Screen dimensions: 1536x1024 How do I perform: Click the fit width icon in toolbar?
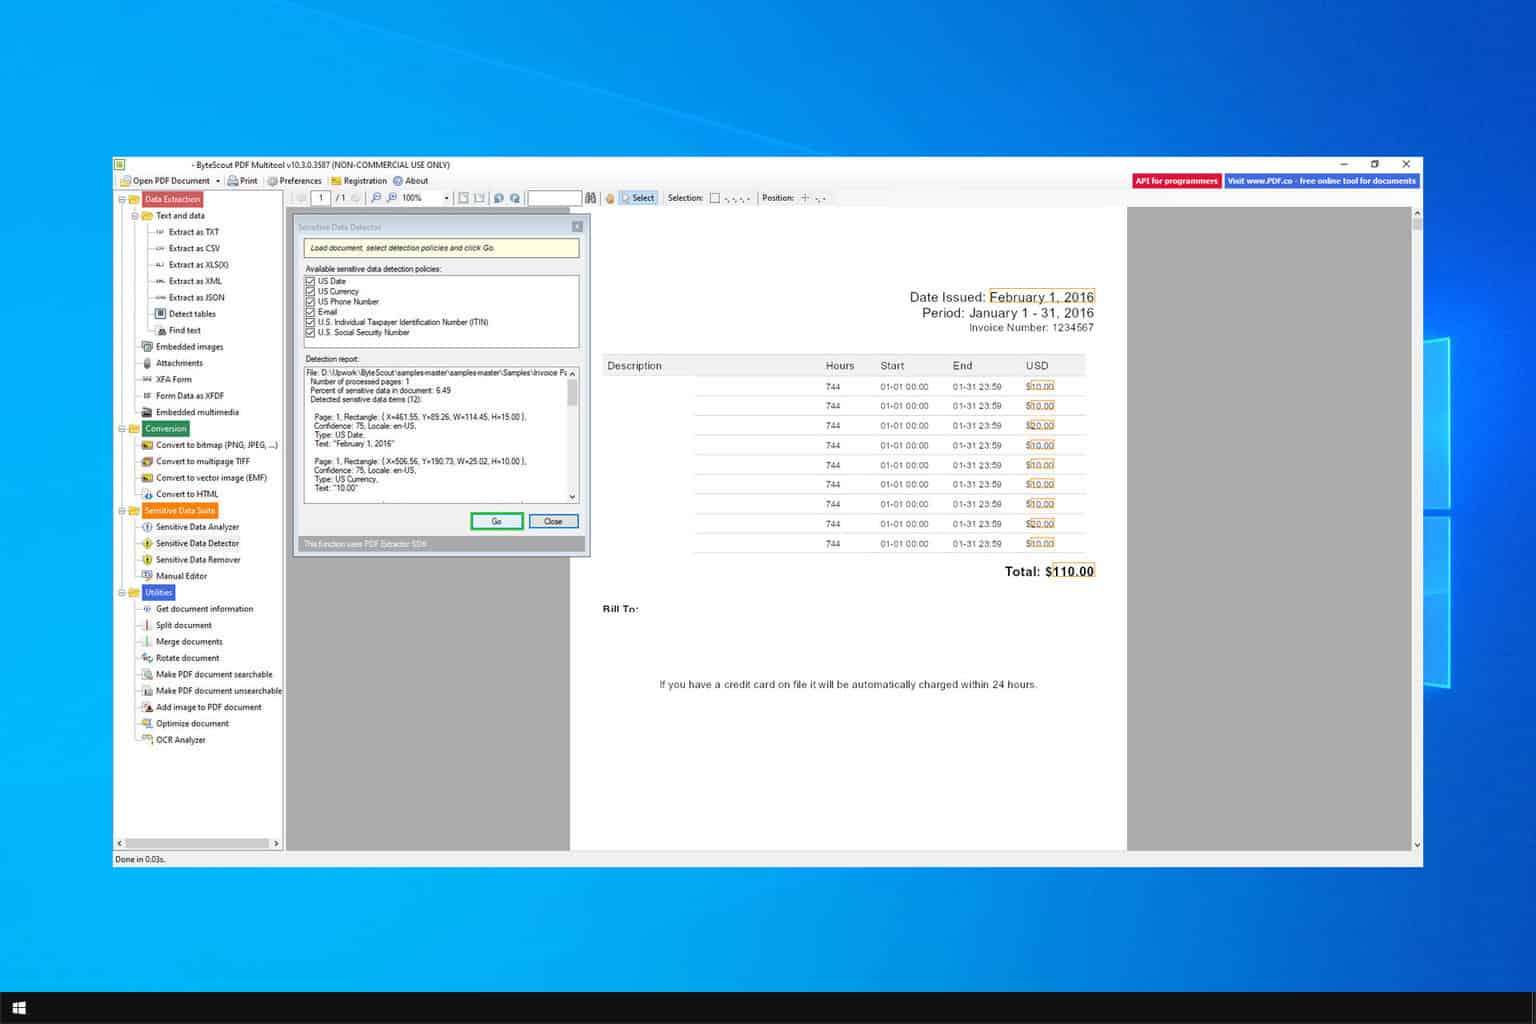pyautogui.click(x=479, y=198)
